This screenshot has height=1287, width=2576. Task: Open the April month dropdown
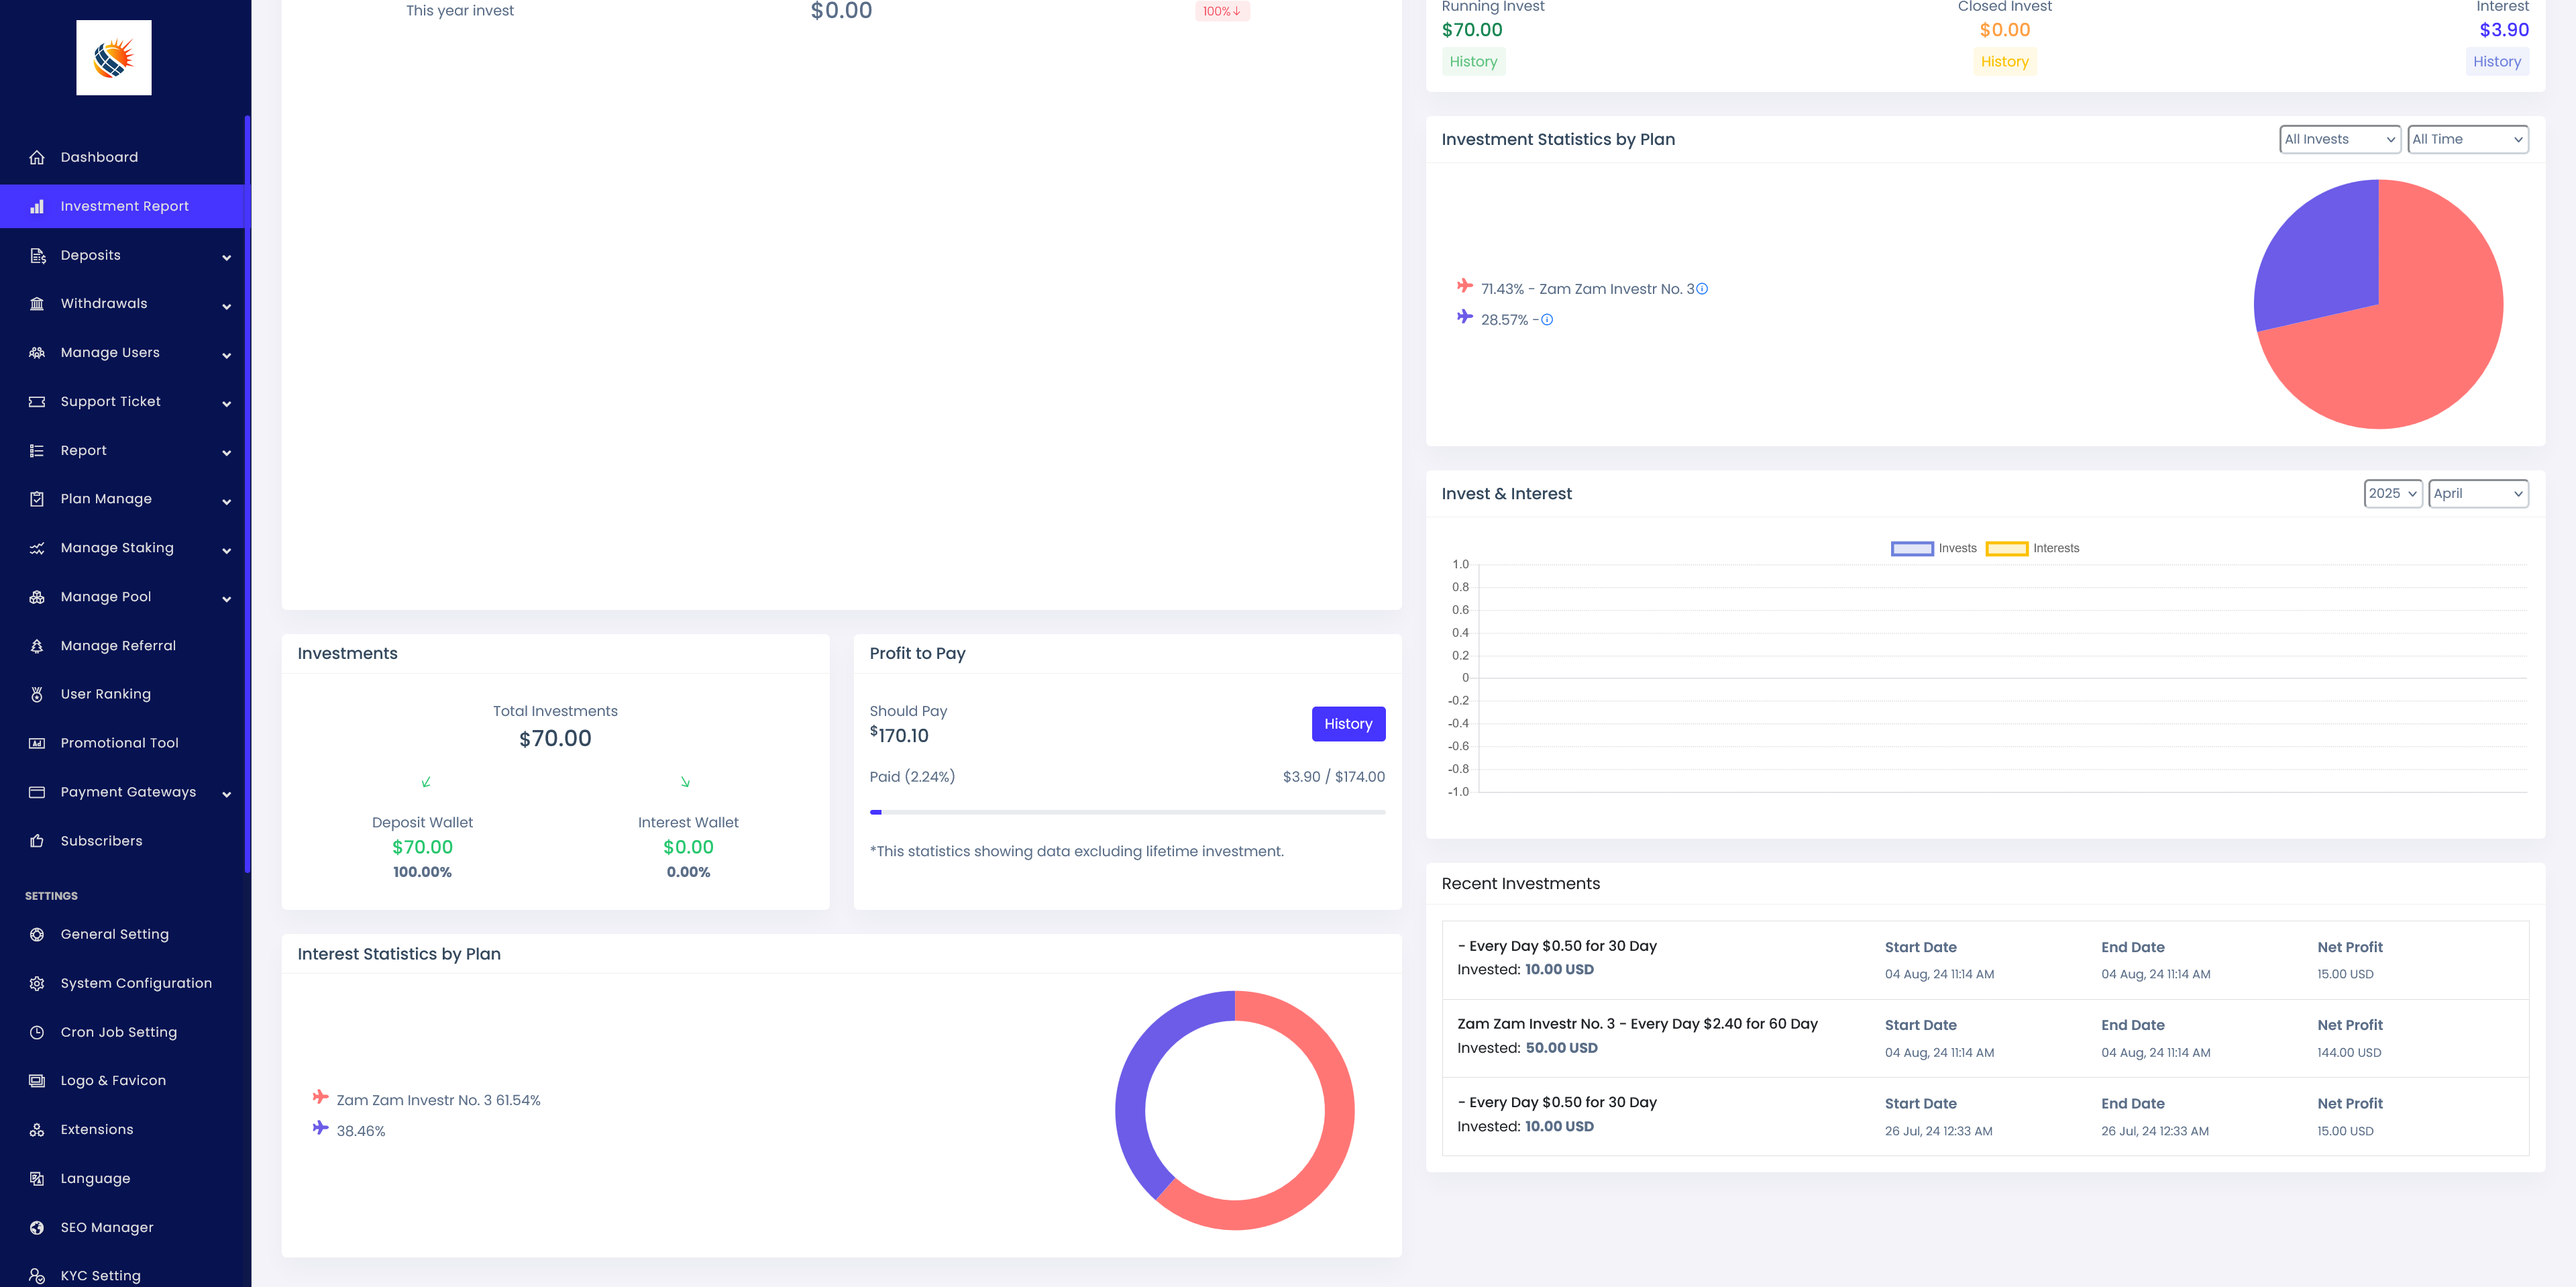pyautogui.click(x=2477, y=493)
